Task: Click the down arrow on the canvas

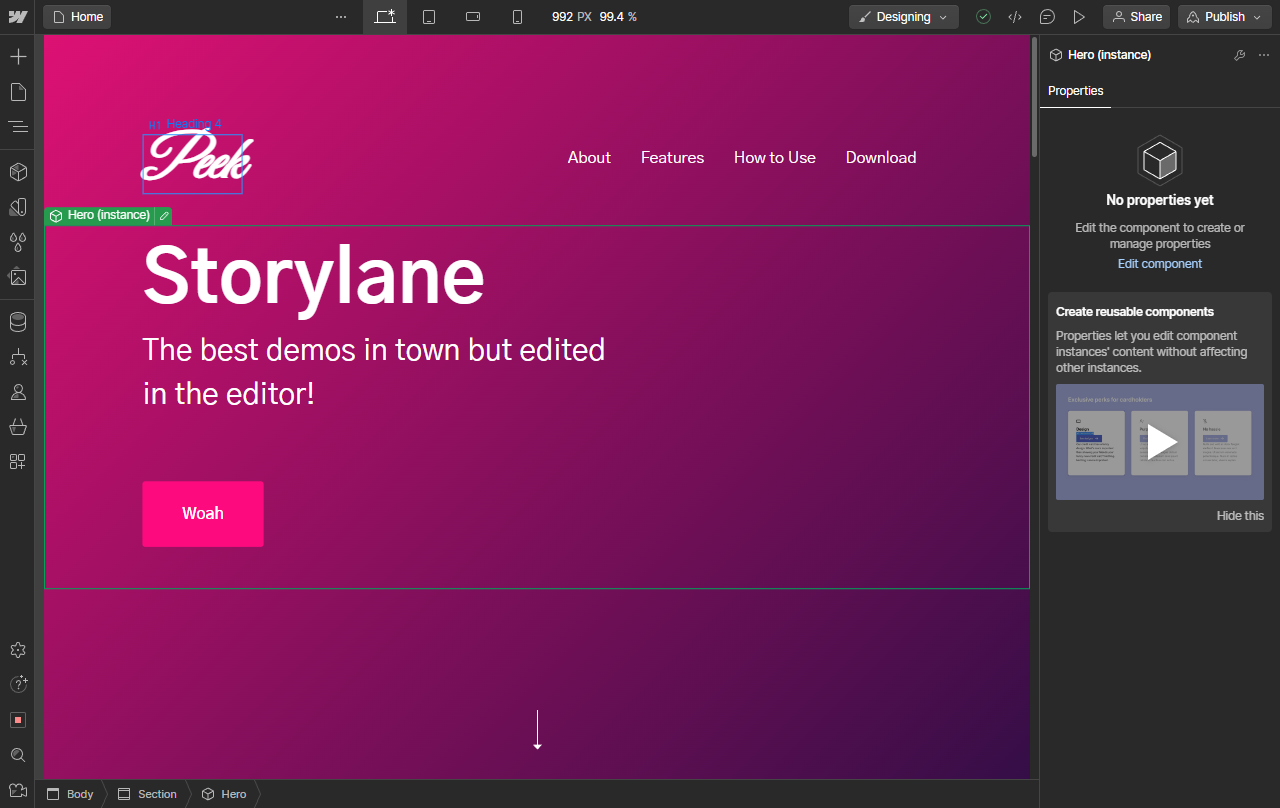Action: pyautogui.click(x=537, y=730)
